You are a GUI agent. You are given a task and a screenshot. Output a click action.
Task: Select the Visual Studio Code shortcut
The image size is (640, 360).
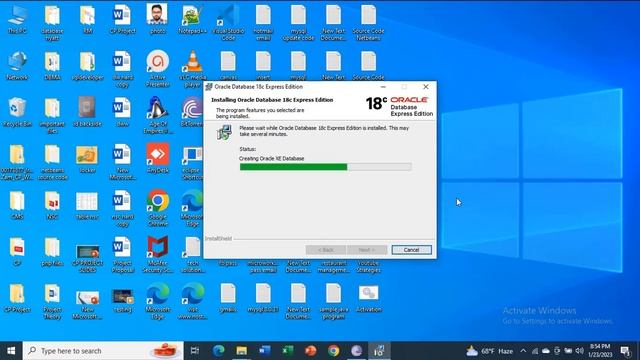pos(228,23)
